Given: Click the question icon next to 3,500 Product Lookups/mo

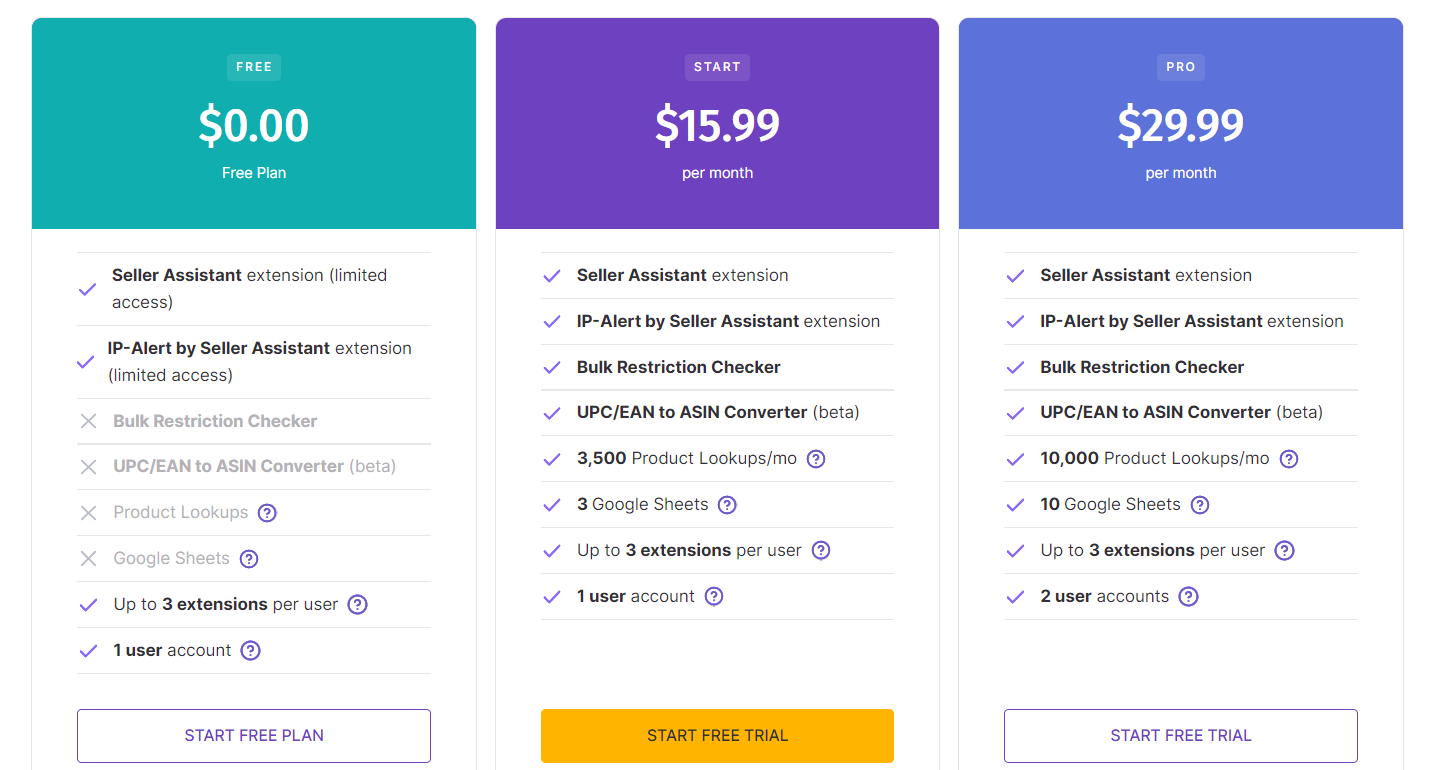Looking at the screenshot, I should click(x=815, y=458).
